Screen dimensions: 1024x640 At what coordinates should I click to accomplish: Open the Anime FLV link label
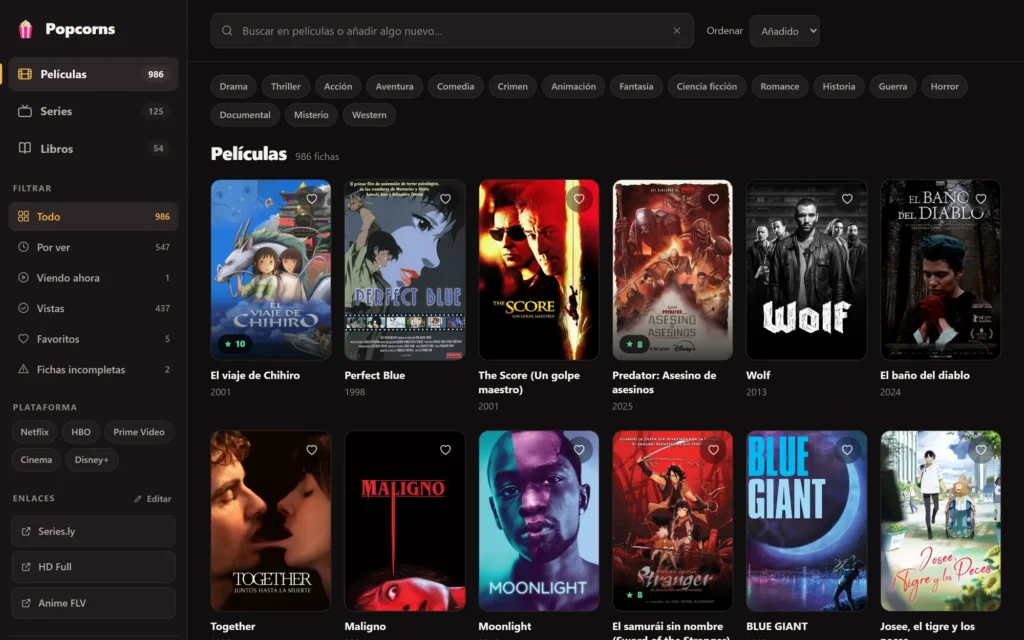click(62, 603)
